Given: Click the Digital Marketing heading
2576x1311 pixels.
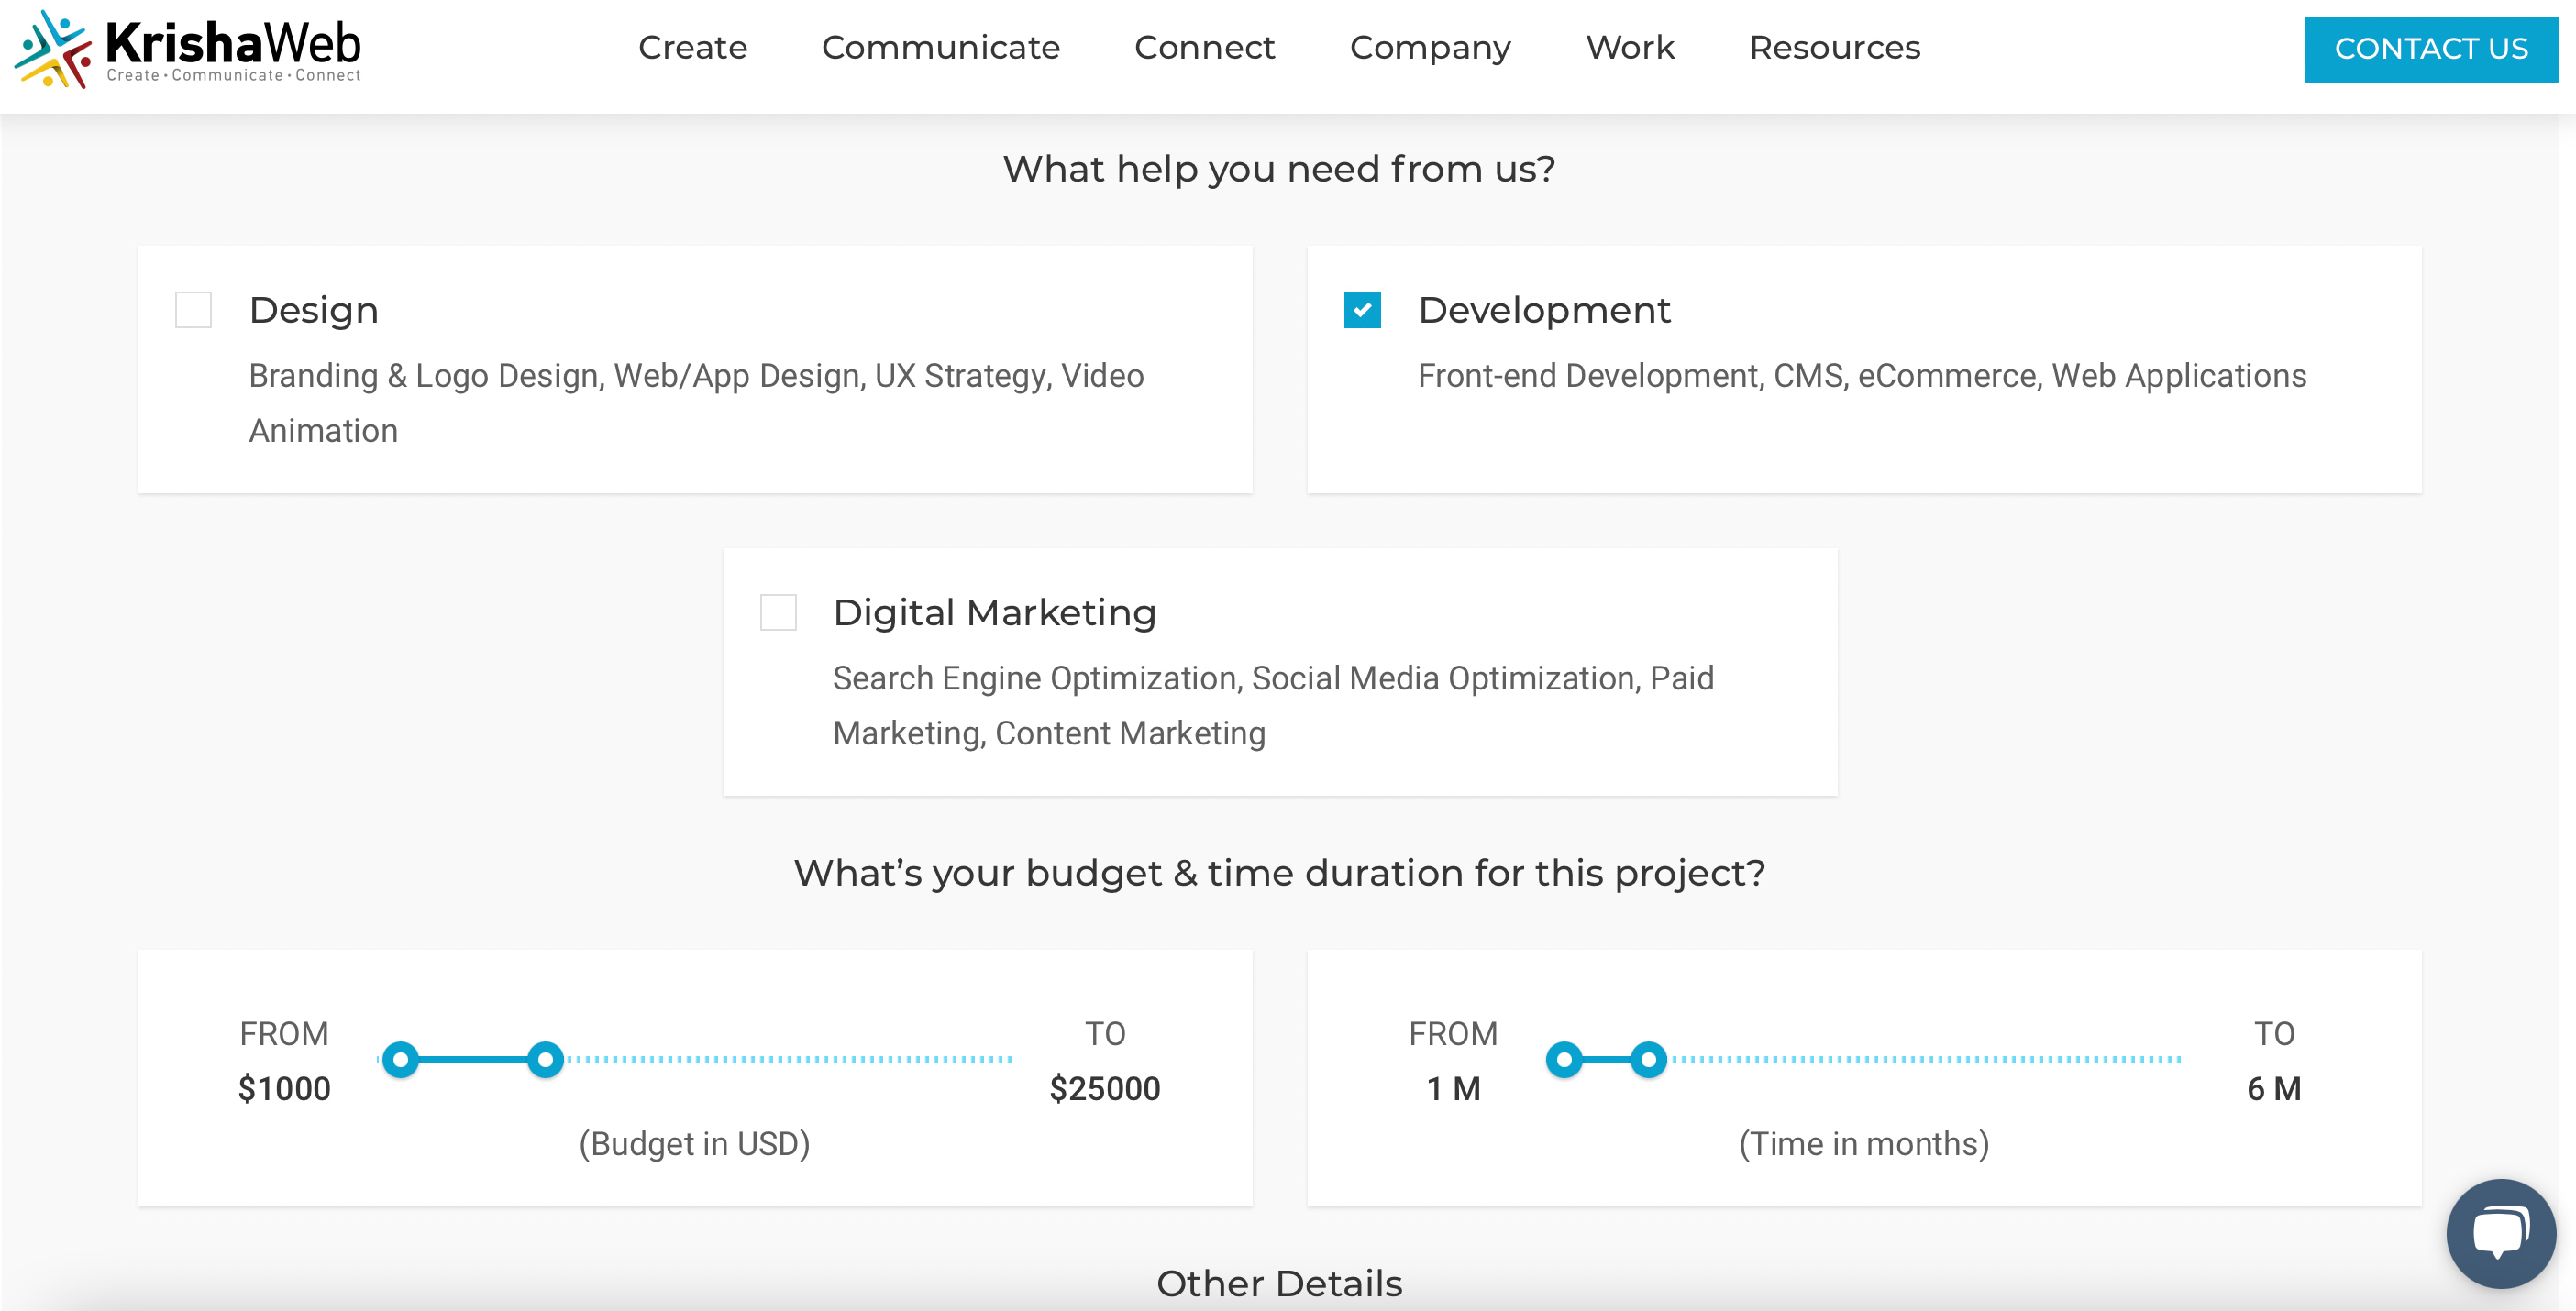Looking at the screenshot, I should (x=995, y=612).
